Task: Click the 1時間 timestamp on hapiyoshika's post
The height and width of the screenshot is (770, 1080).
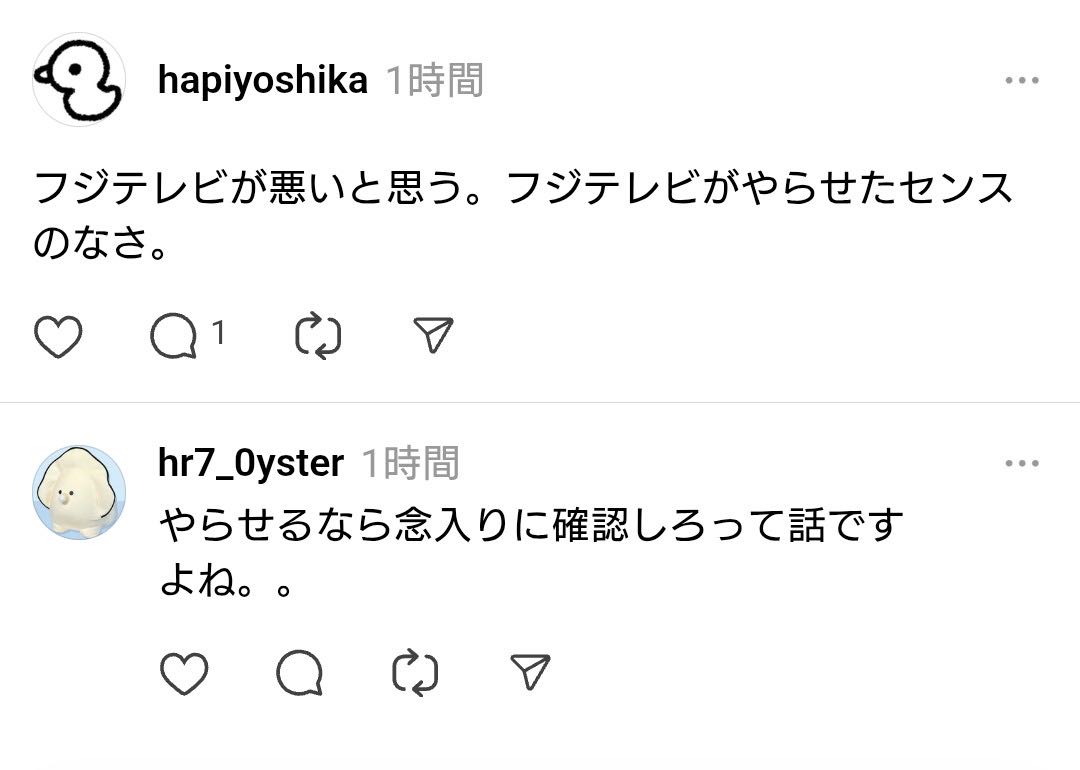Action: [435, 80]
